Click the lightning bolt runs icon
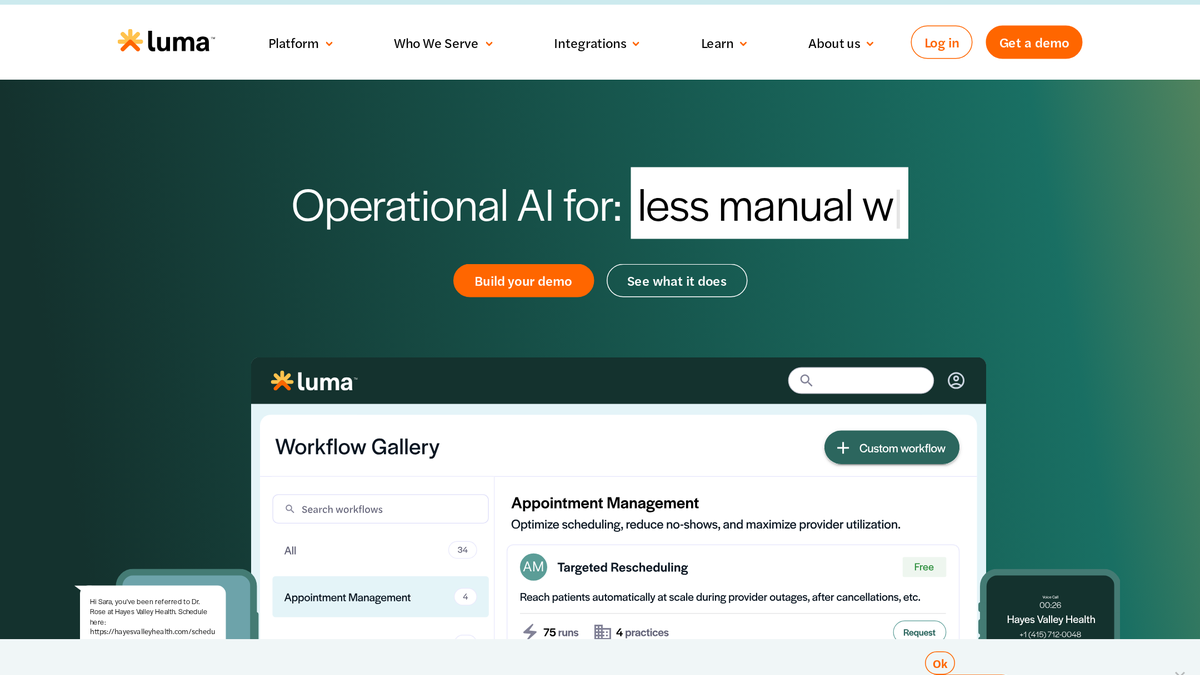 pos(530,632)
